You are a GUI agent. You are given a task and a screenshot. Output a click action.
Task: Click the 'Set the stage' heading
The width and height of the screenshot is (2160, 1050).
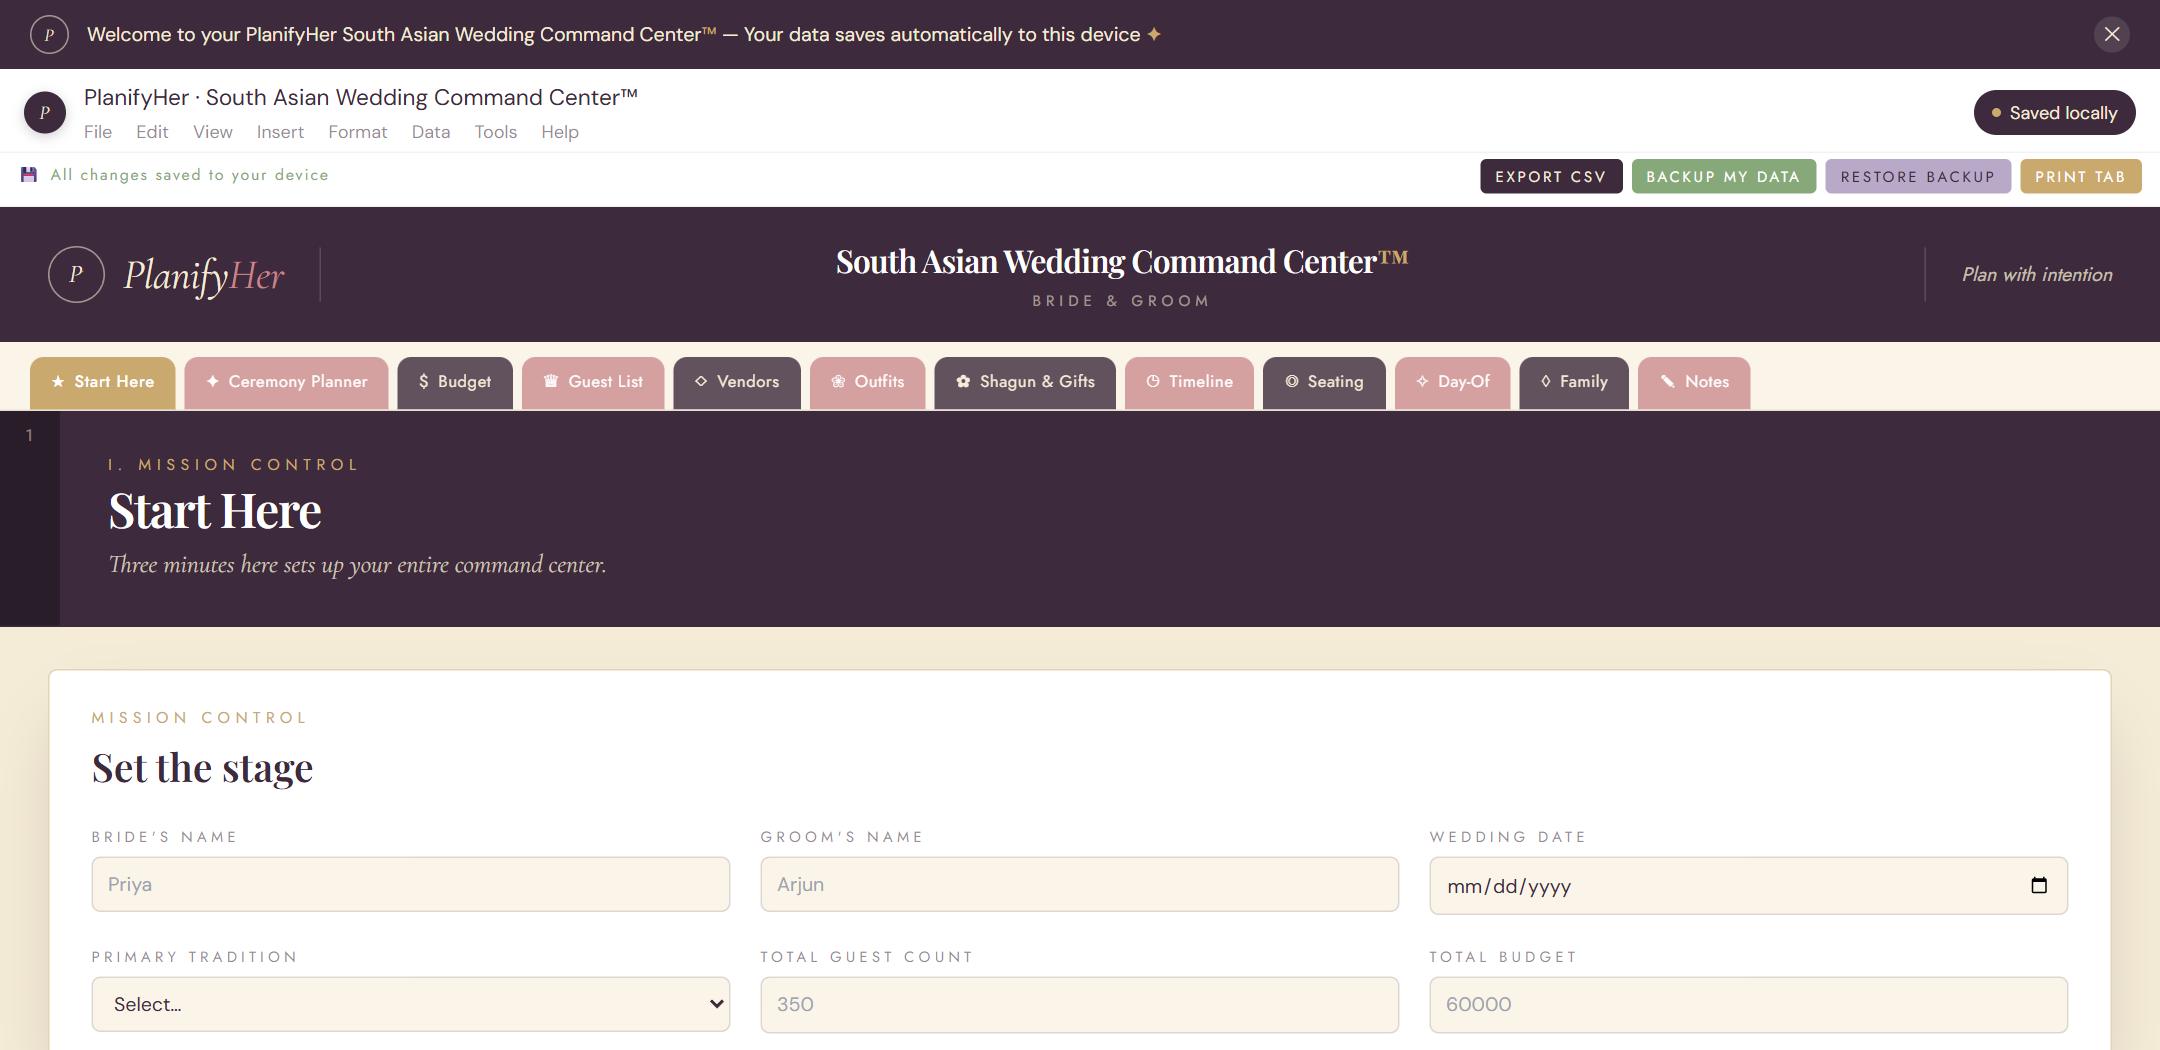(202, 768)
